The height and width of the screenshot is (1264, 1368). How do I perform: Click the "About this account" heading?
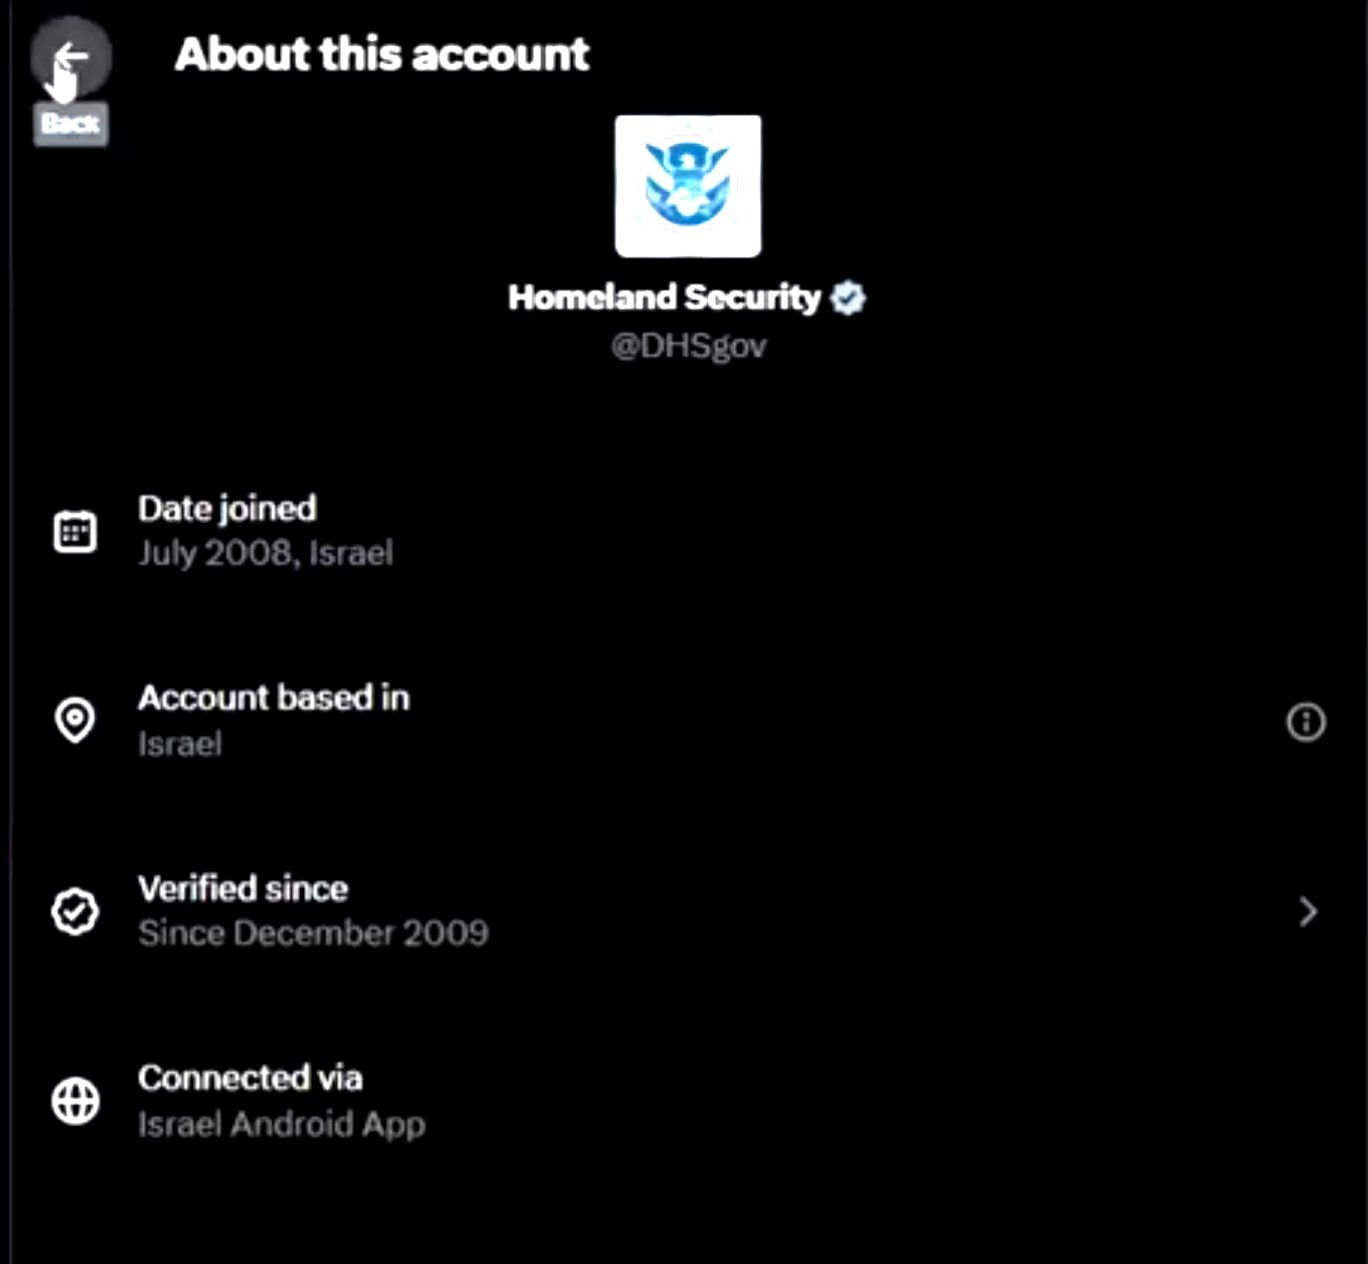[382, 54]
